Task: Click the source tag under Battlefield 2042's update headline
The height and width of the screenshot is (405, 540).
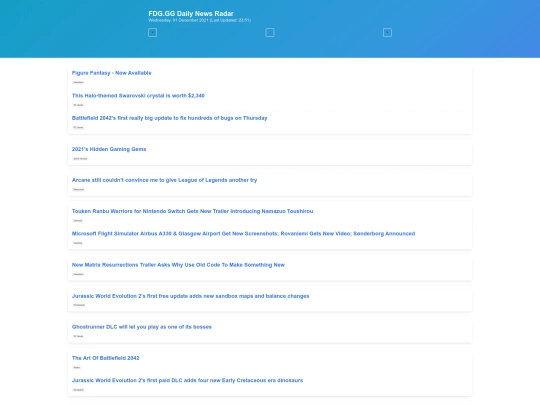Action: [78, 127]
